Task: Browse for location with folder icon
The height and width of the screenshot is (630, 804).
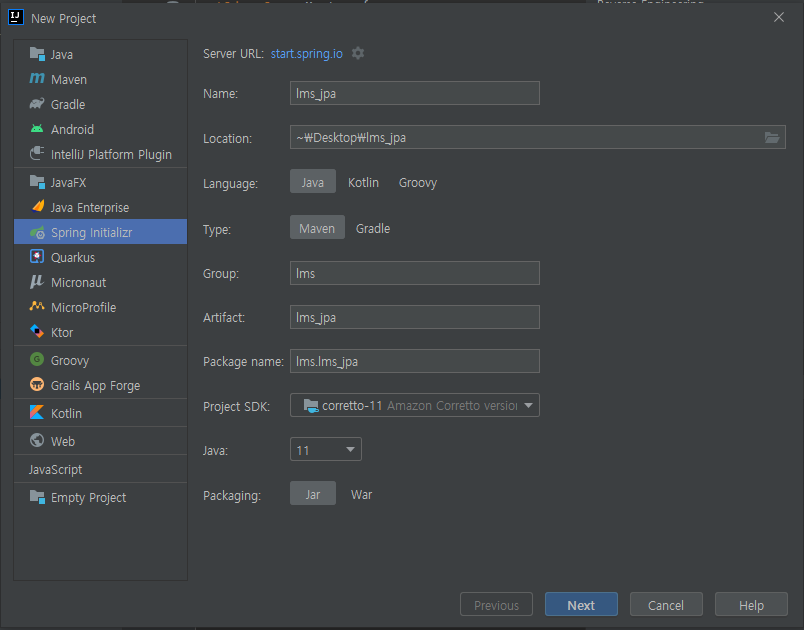Action: click(772, 137)
